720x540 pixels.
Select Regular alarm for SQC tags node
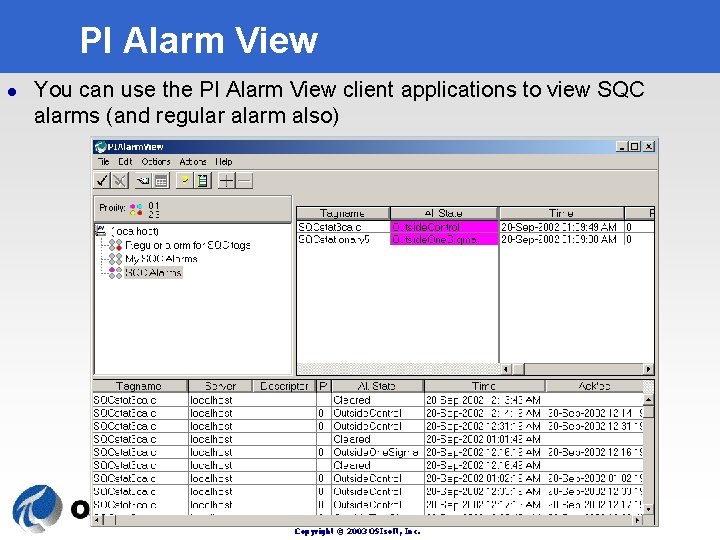(x=188, y=245)
